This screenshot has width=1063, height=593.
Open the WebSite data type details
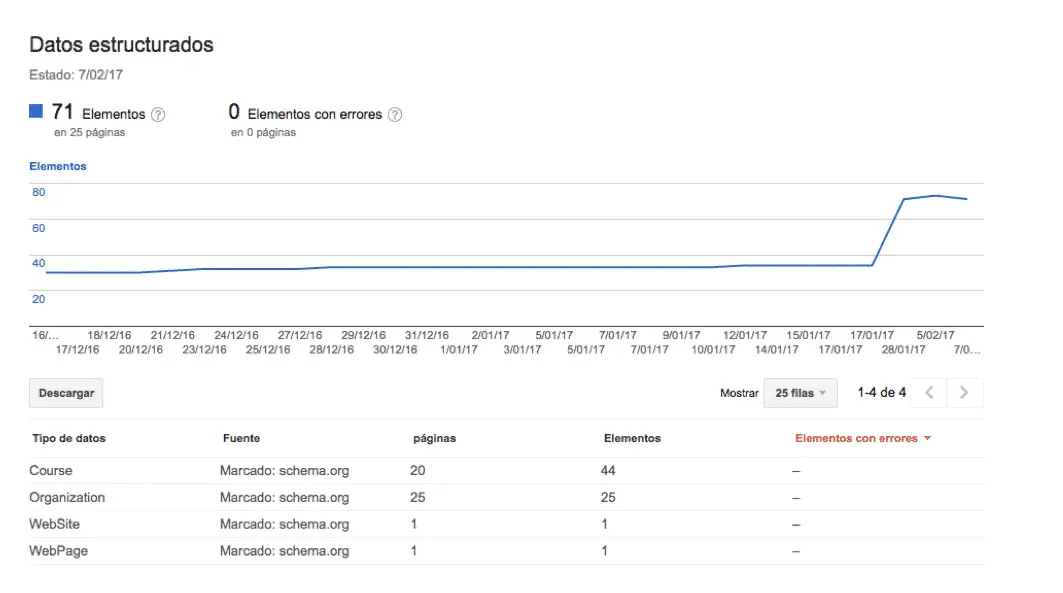click(x=56, y=524)
